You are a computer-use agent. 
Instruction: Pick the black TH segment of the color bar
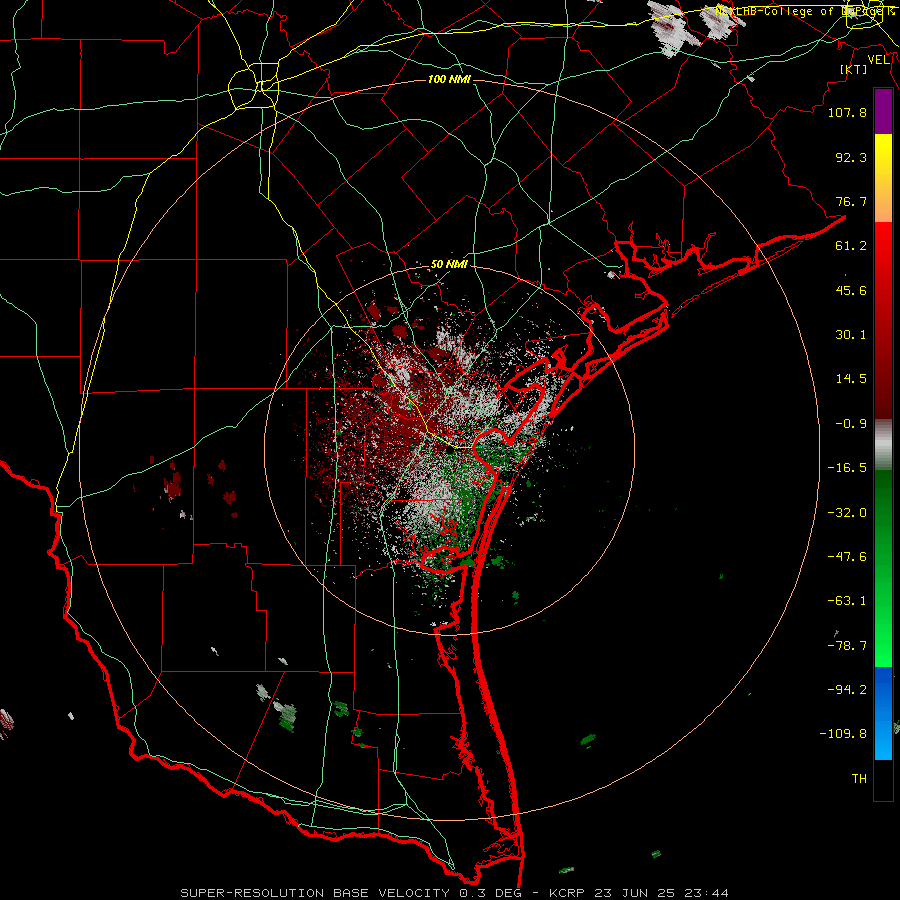point(883,779)
